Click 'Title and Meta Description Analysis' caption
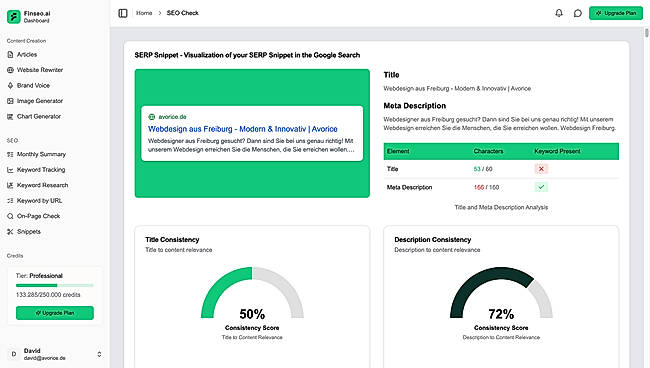Screen dimensions: 650x368 pyautogui.click(x=501, y=207)
